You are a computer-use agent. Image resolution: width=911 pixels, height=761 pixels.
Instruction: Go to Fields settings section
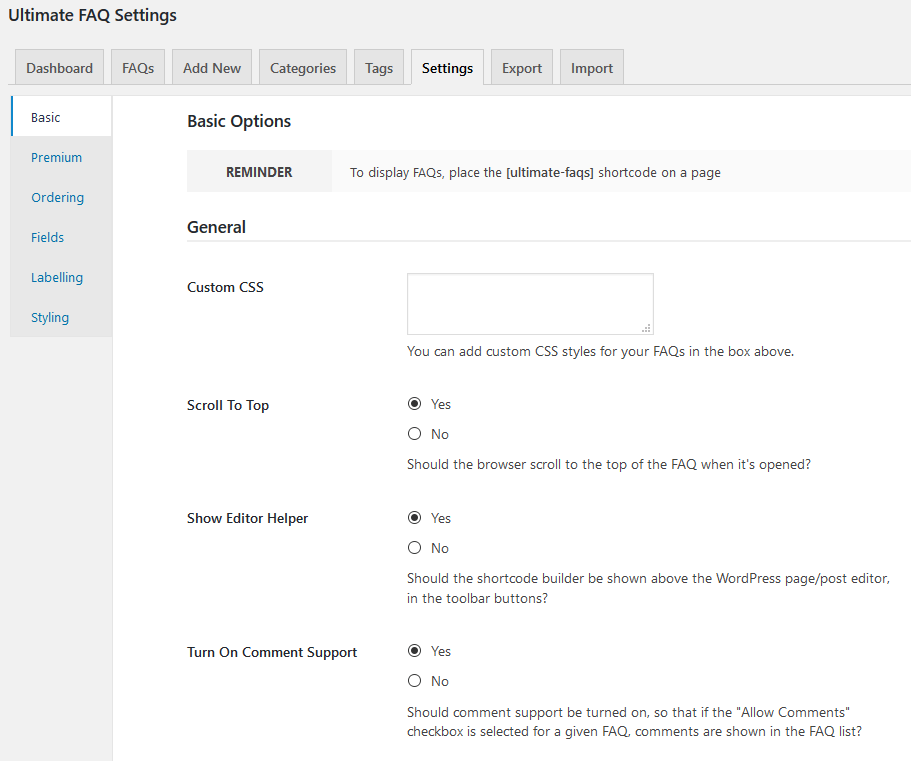[x=48, y=238]
